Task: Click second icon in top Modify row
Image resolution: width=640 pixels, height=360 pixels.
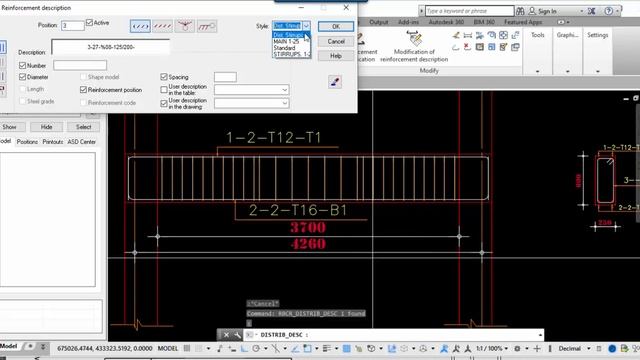Action: point(468,36)
